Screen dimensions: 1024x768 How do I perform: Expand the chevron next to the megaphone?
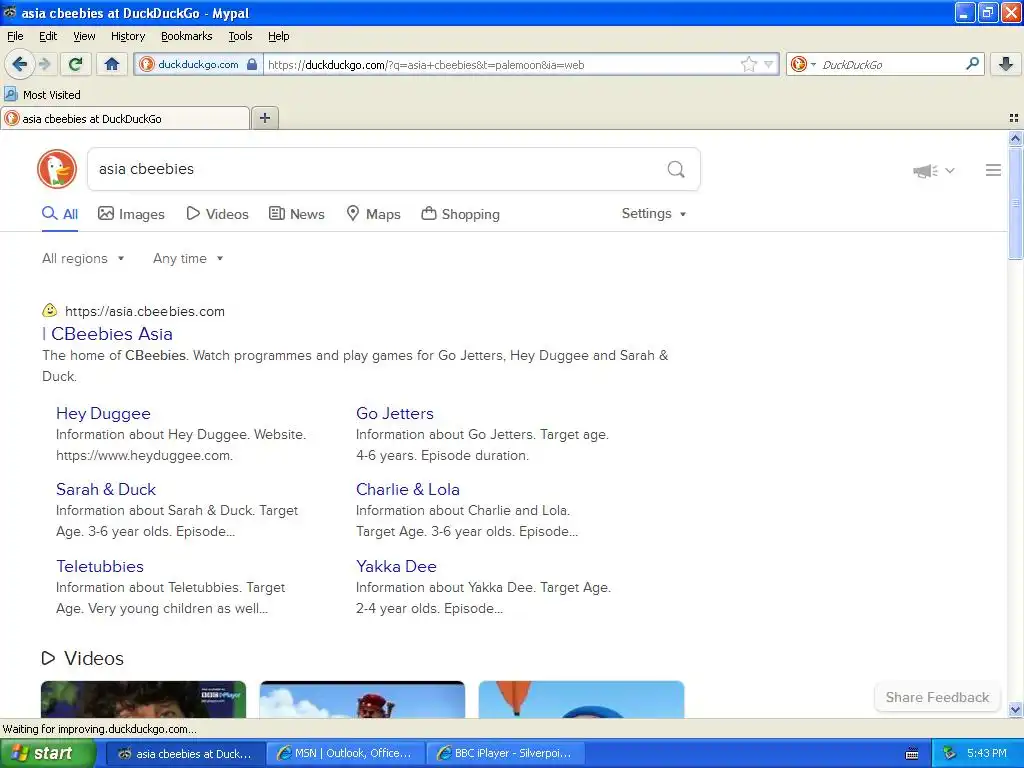click(x=950, y=171)
